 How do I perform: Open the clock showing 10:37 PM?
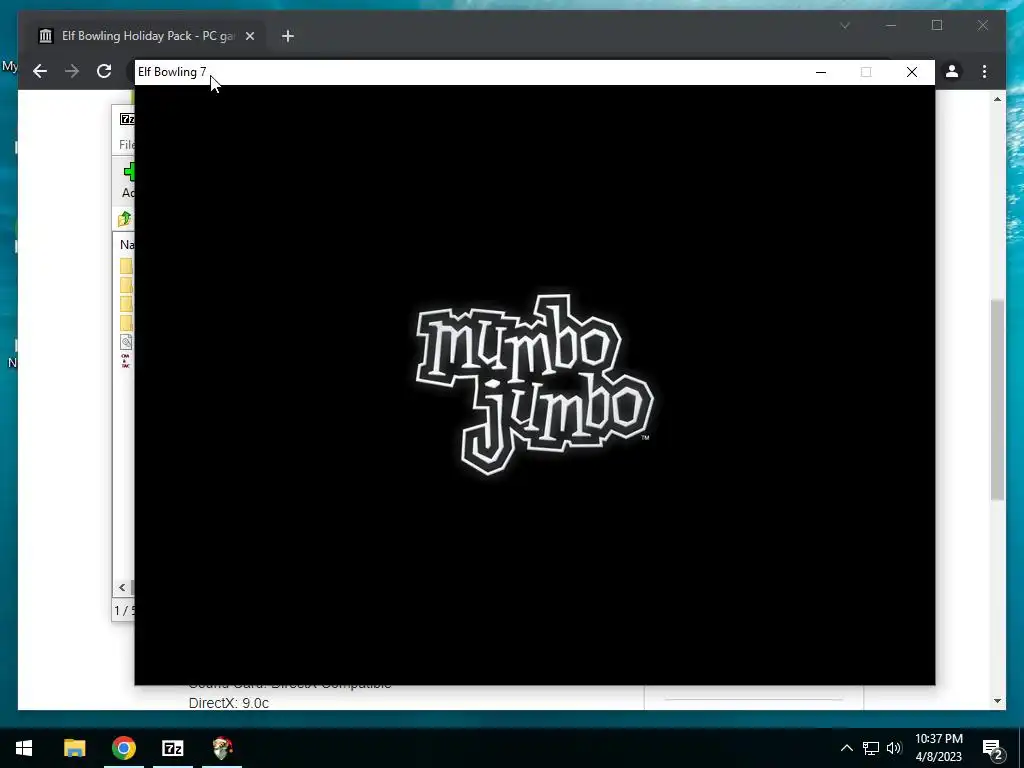coord(938,748)
